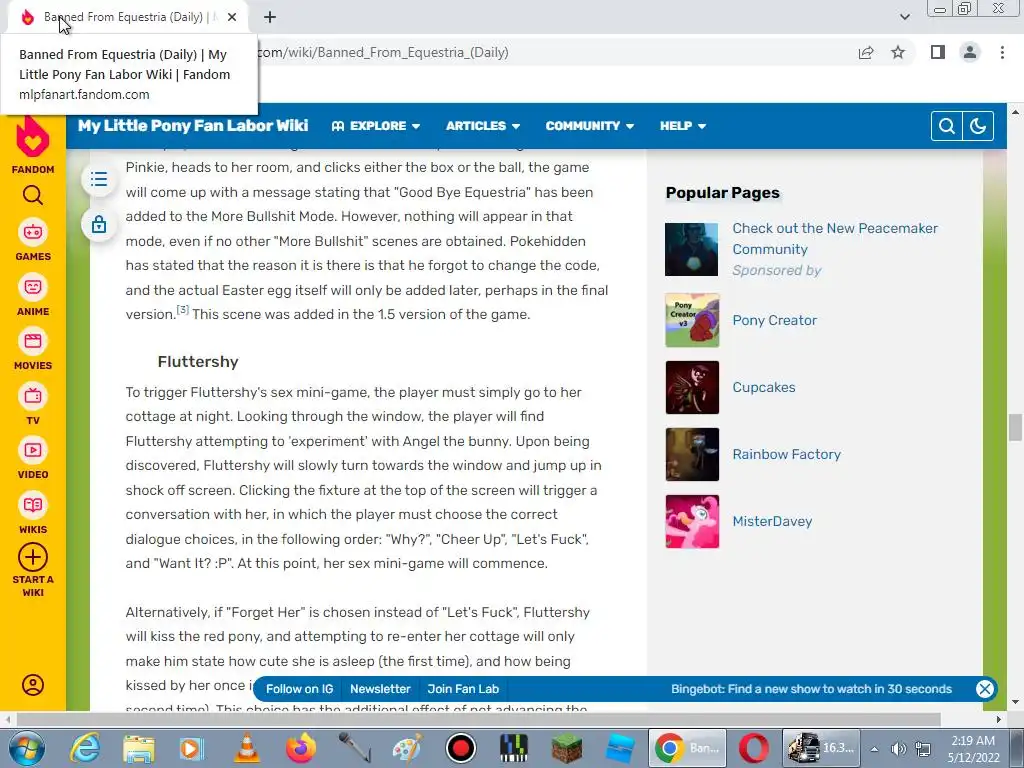
Task: Click the page scroll down arrow
Action: coord(1015,703)
